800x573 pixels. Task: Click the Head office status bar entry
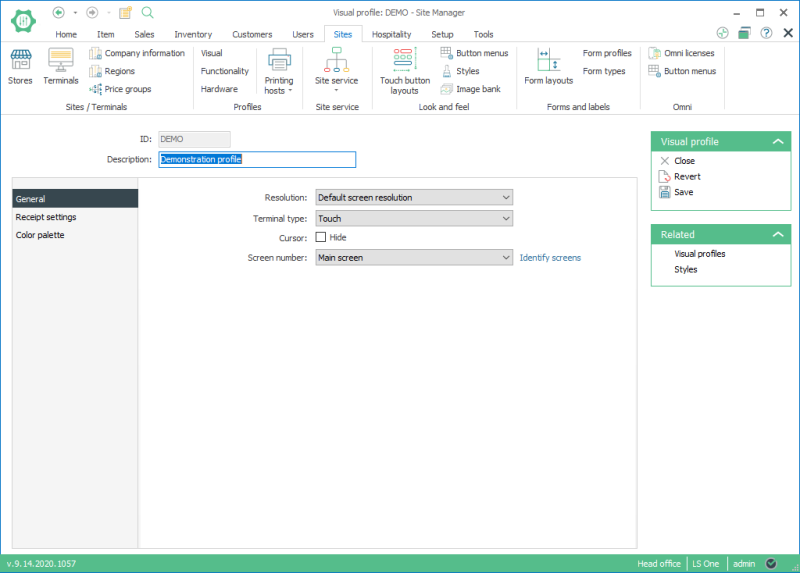click(x=659, y=563)
